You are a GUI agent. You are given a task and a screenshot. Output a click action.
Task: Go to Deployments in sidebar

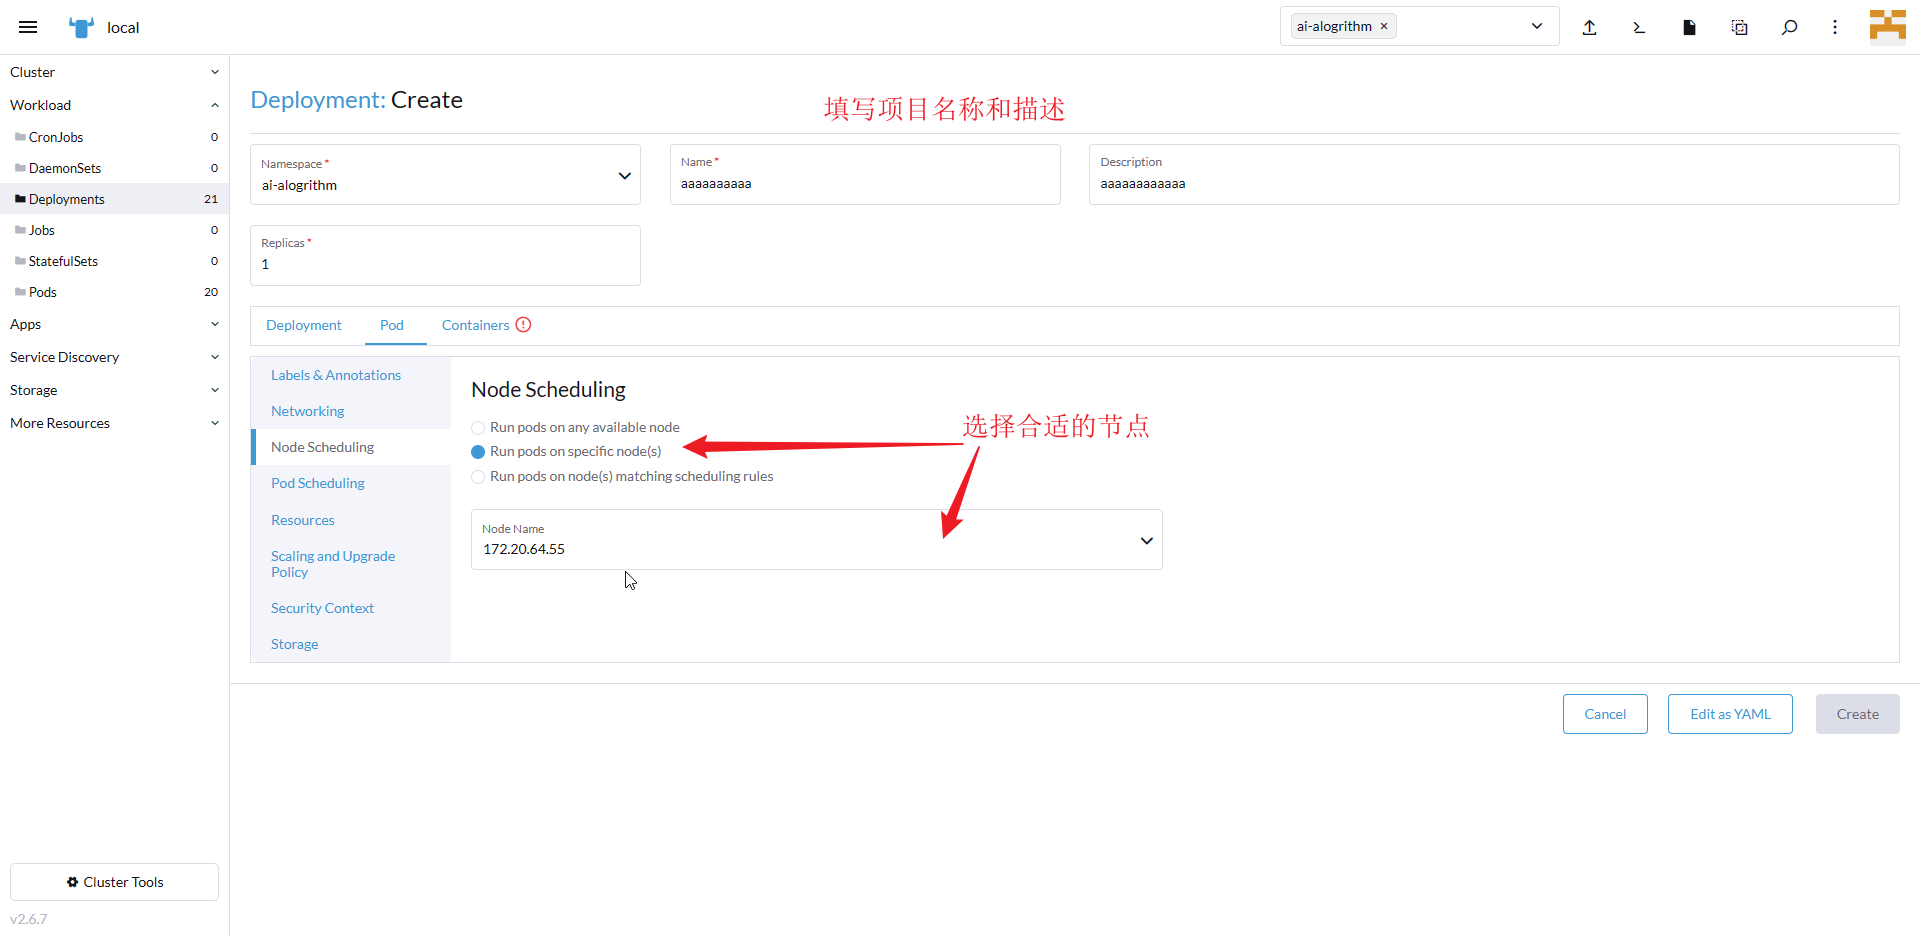(x=114, y=199)
